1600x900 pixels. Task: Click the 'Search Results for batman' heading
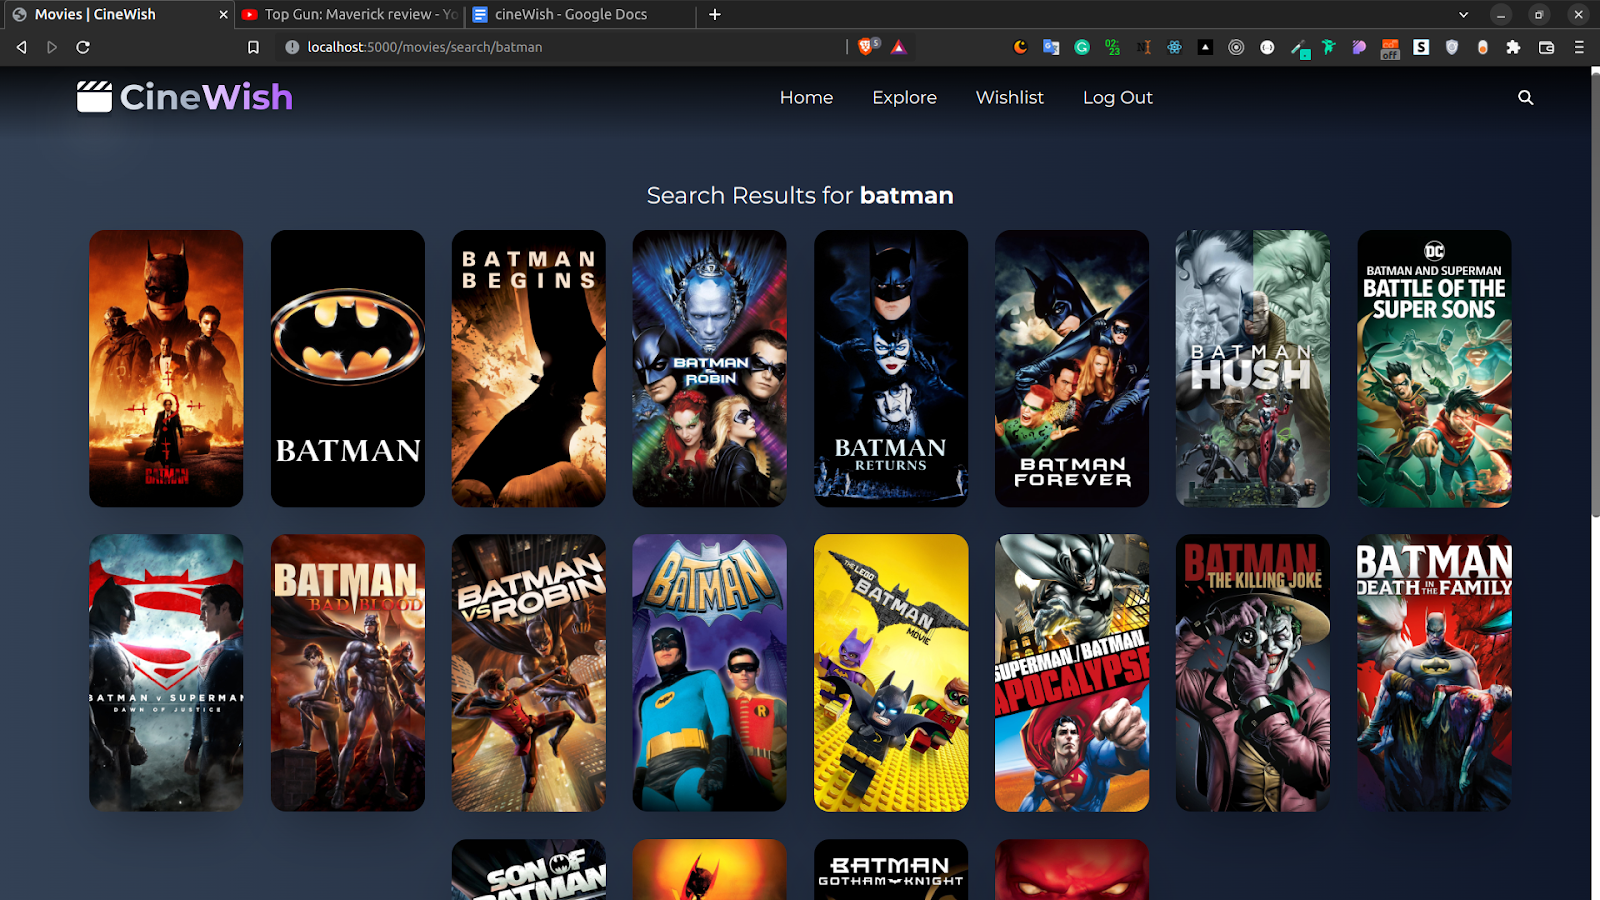point(800,195)
